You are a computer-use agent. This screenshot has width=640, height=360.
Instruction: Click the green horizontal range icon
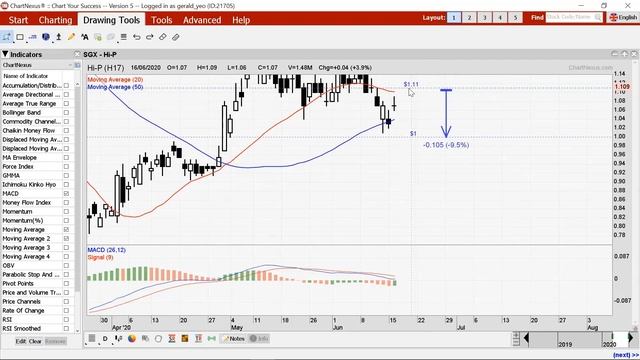pos(211,338)
